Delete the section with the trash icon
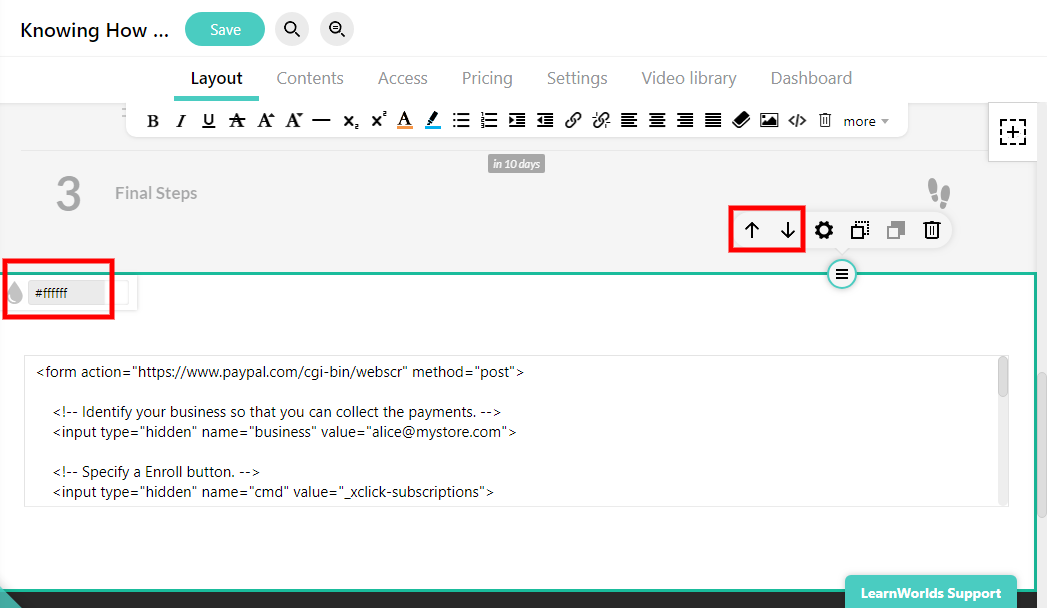Viewport: 1047px width, 608px height. click(x=931, y=230)
